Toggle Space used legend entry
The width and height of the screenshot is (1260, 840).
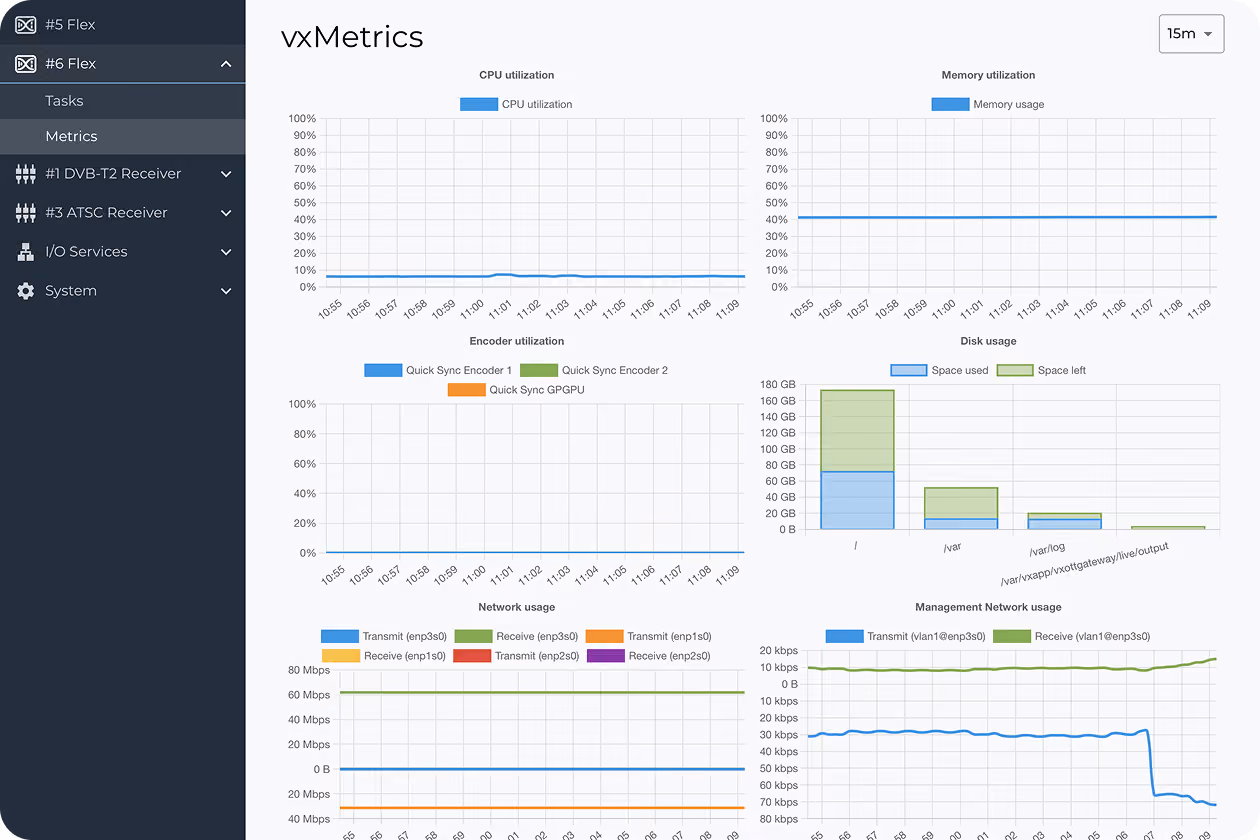[939, 370]
